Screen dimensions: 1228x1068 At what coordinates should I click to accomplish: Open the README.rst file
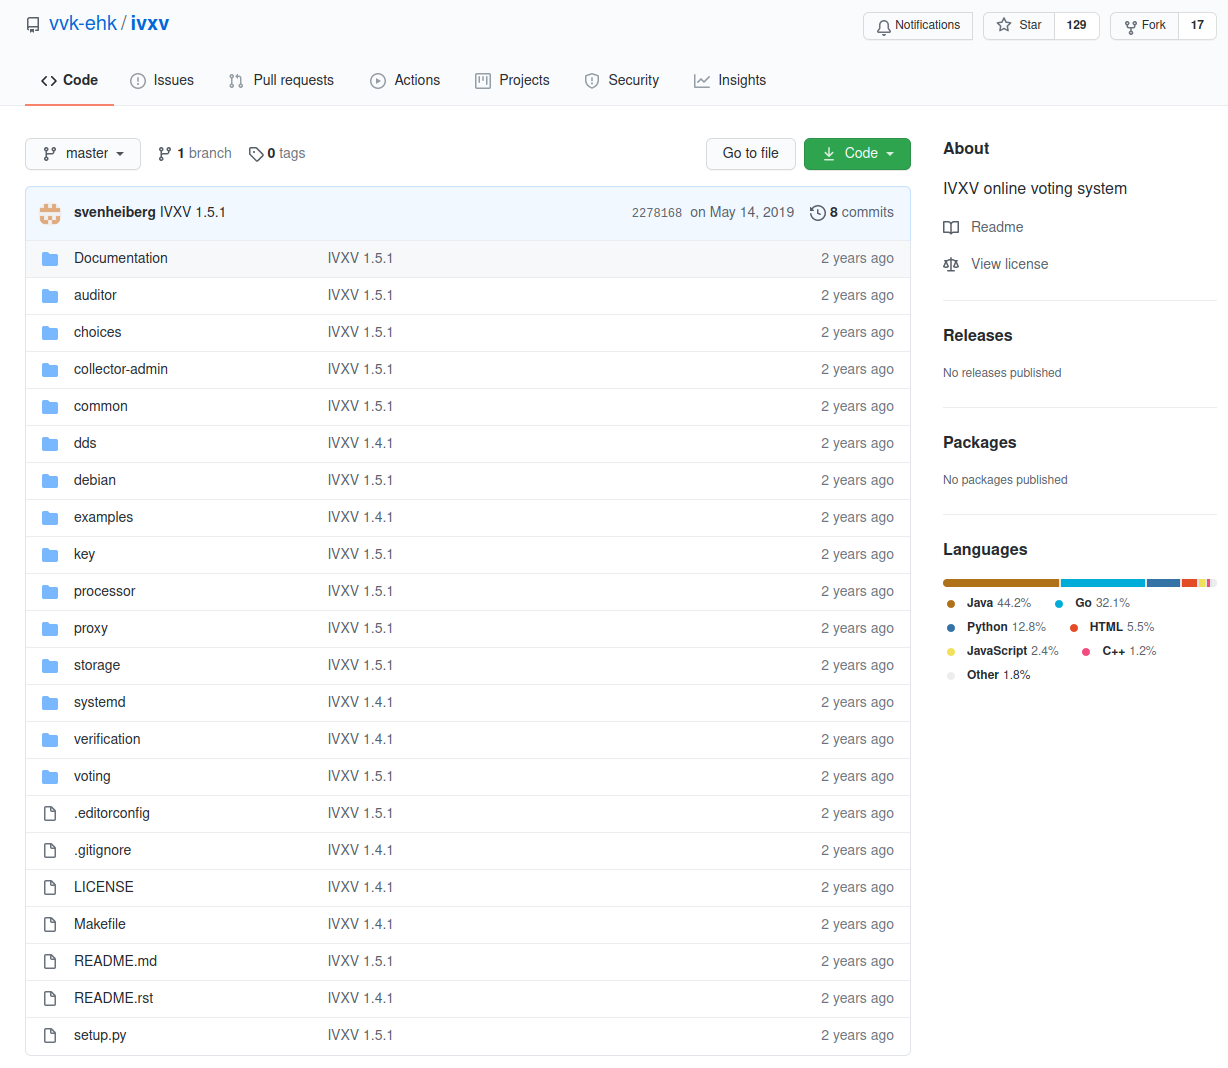pyautogui.click(x=114, y=999)
